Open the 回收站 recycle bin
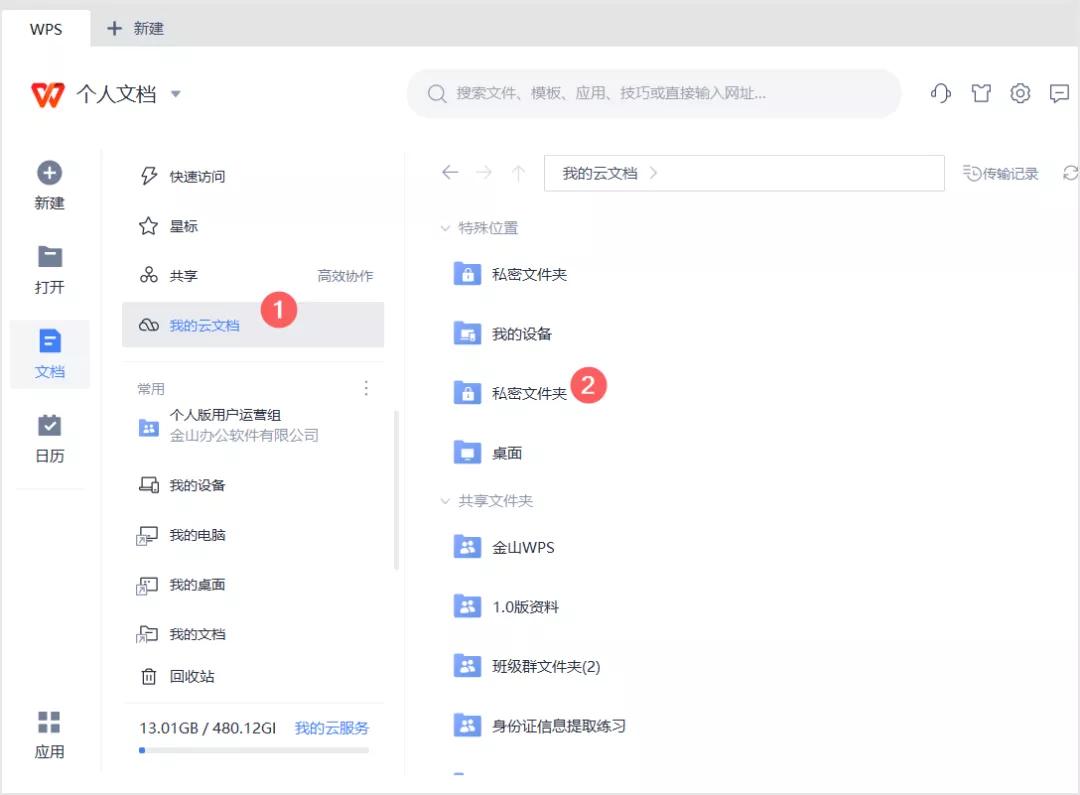 click(193, 676)
